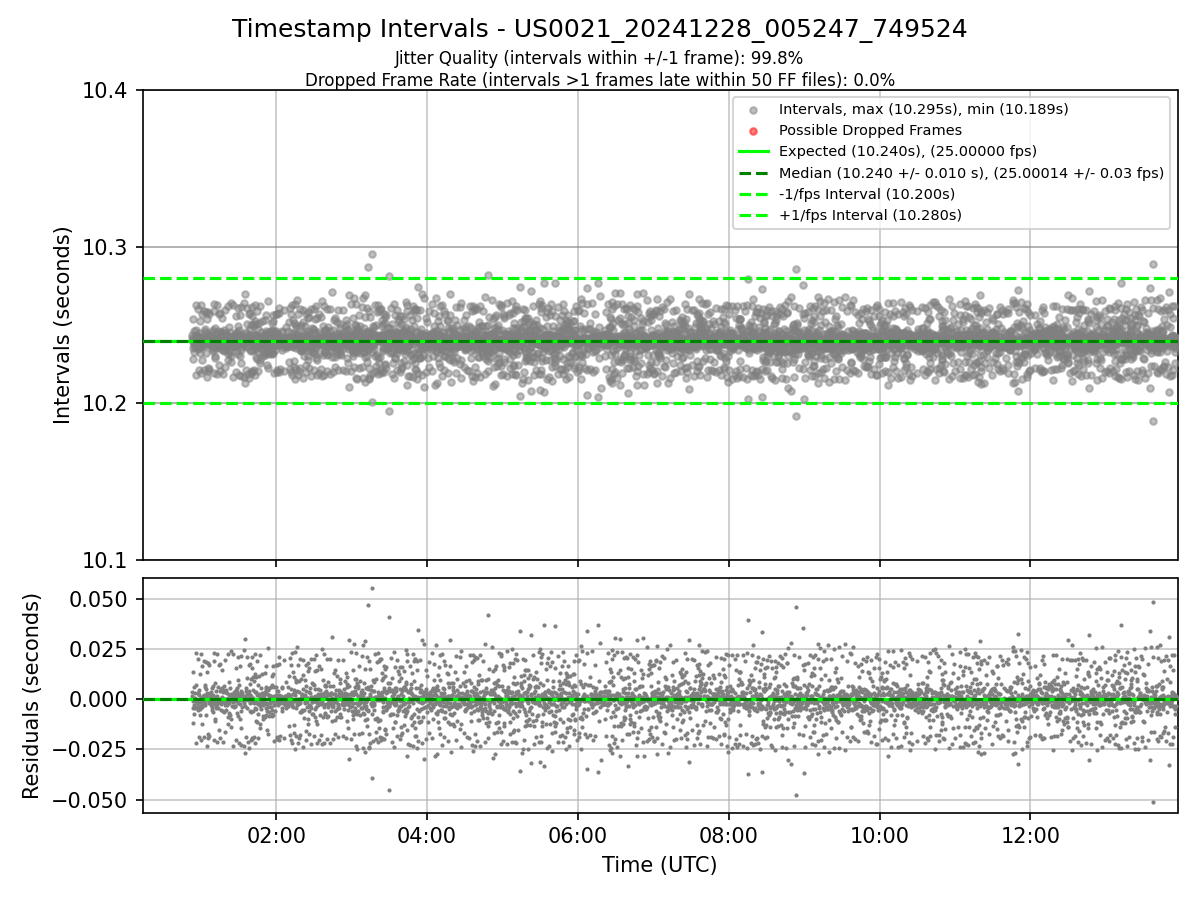Click the 'Intervals (seconds)' y-axis label
Viewport: 1200px width, 900px height.
point(63,325)
